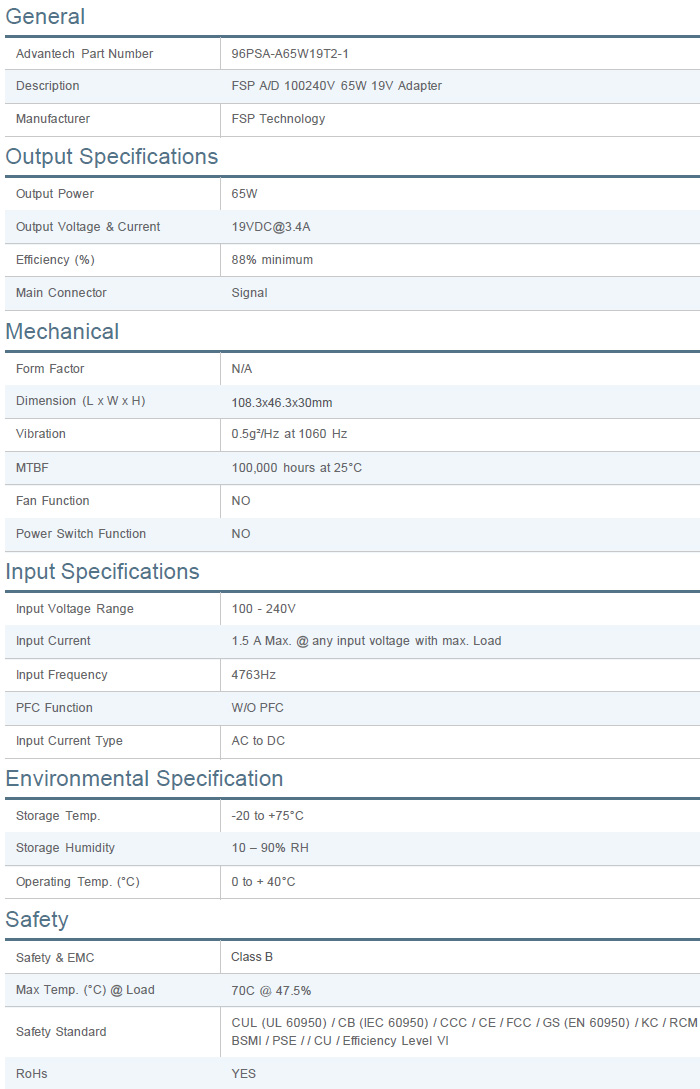Select the 19VDC@3.4A output value
Image resolution: width=700 pixels, height=1089 pixels.
point(271,227)
